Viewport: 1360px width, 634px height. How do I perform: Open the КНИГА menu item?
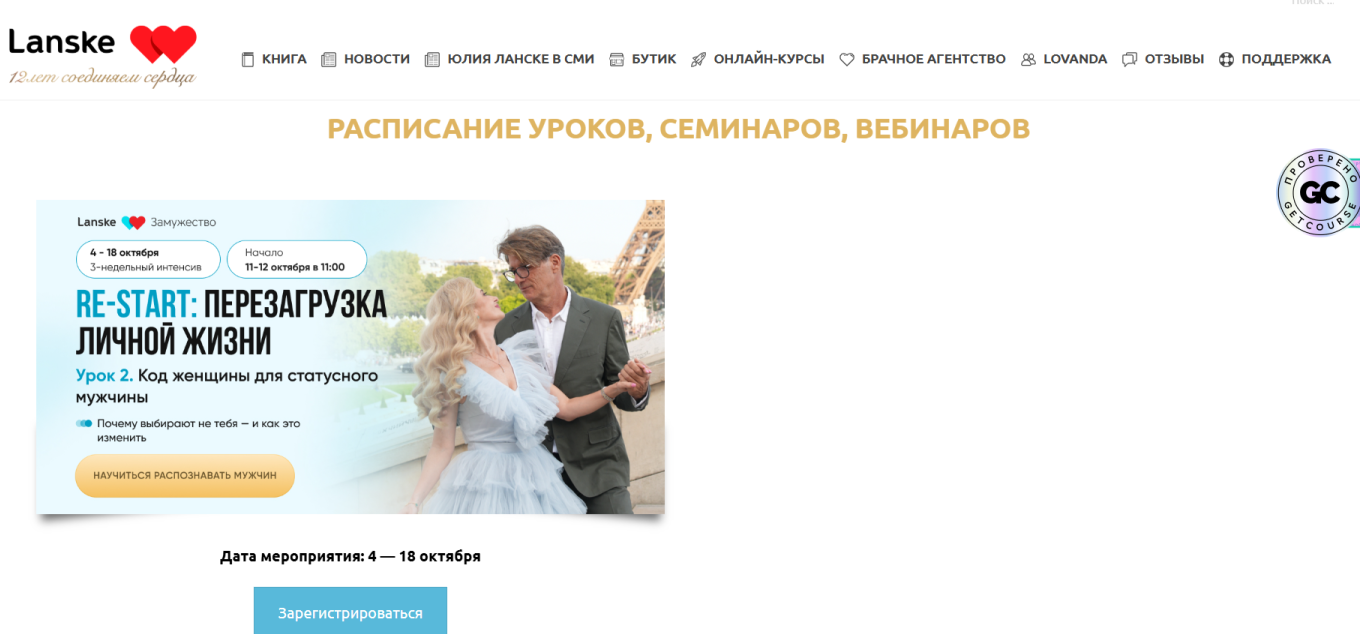(x=284, y=59)
